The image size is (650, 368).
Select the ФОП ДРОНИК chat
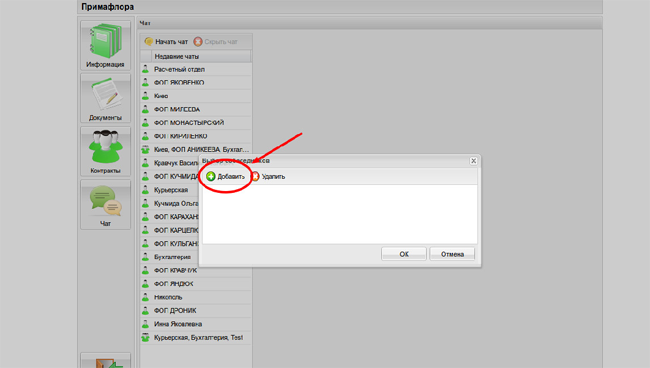[196, 310]
